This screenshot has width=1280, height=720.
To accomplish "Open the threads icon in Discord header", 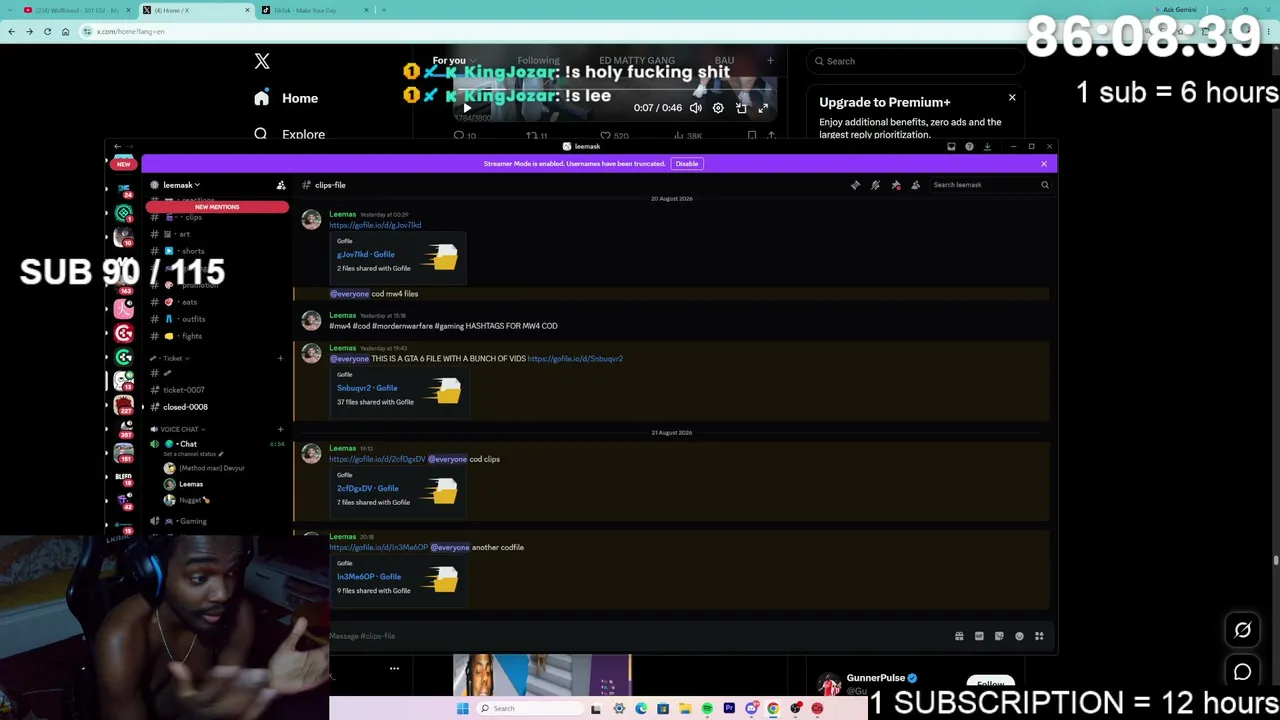I will coord(855,185).
